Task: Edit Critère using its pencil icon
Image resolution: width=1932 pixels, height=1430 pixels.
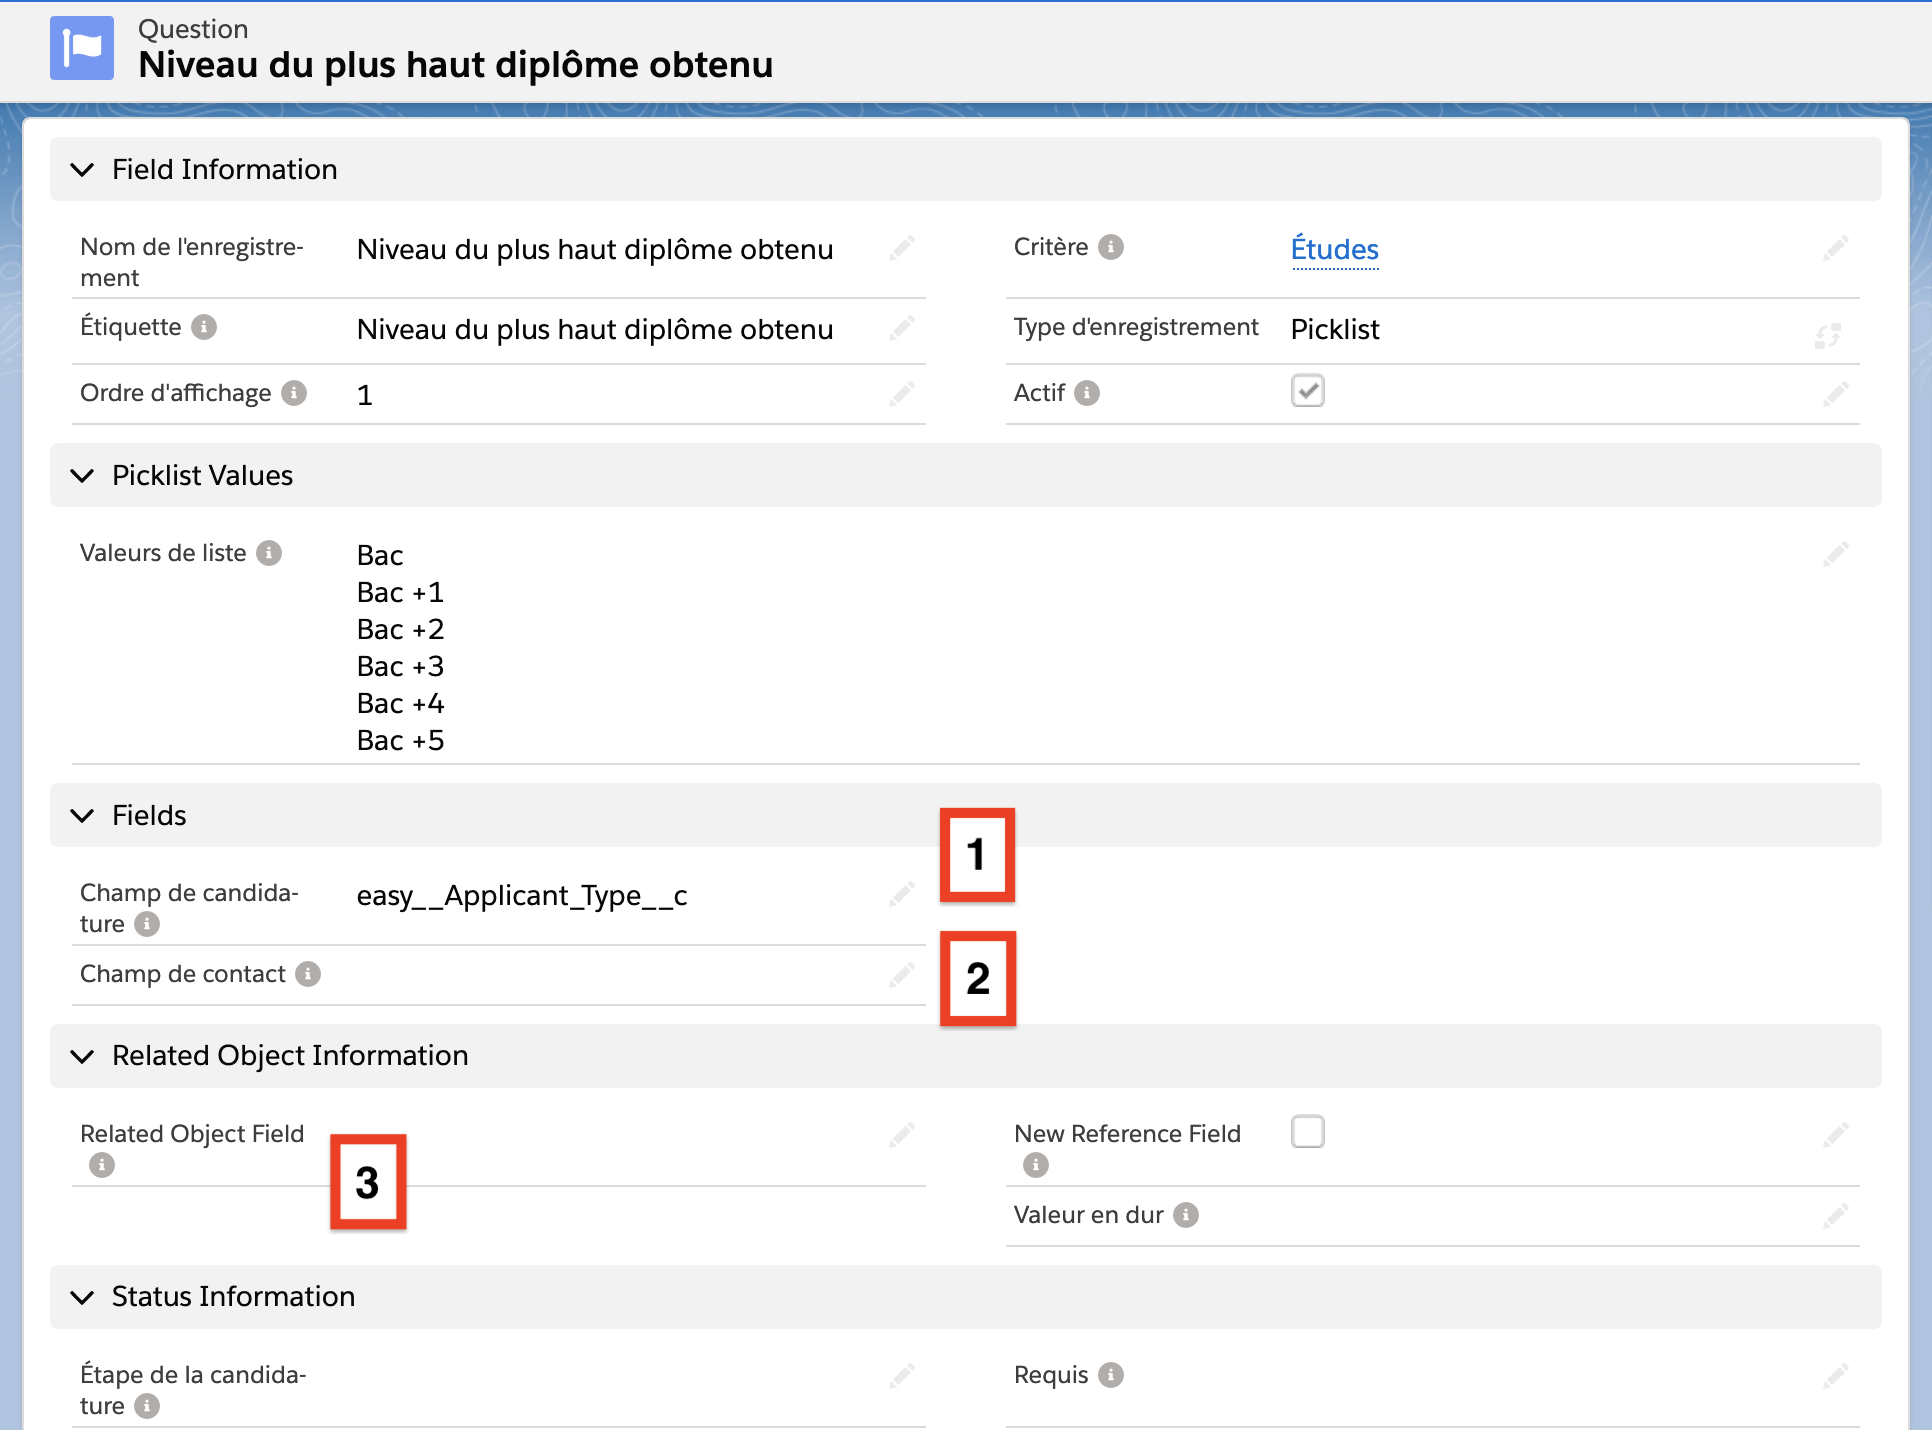Action: point(1835,248)
